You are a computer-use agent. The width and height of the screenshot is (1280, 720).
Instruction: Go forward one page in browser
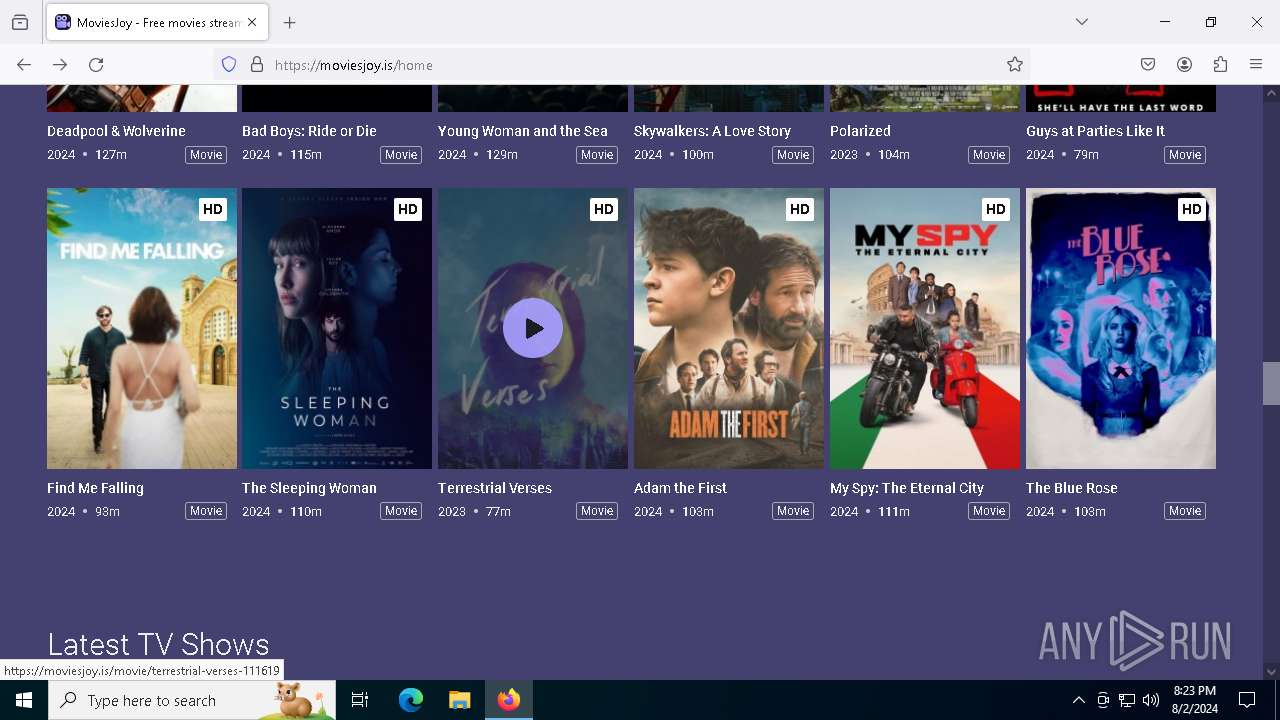pos(60,65)
